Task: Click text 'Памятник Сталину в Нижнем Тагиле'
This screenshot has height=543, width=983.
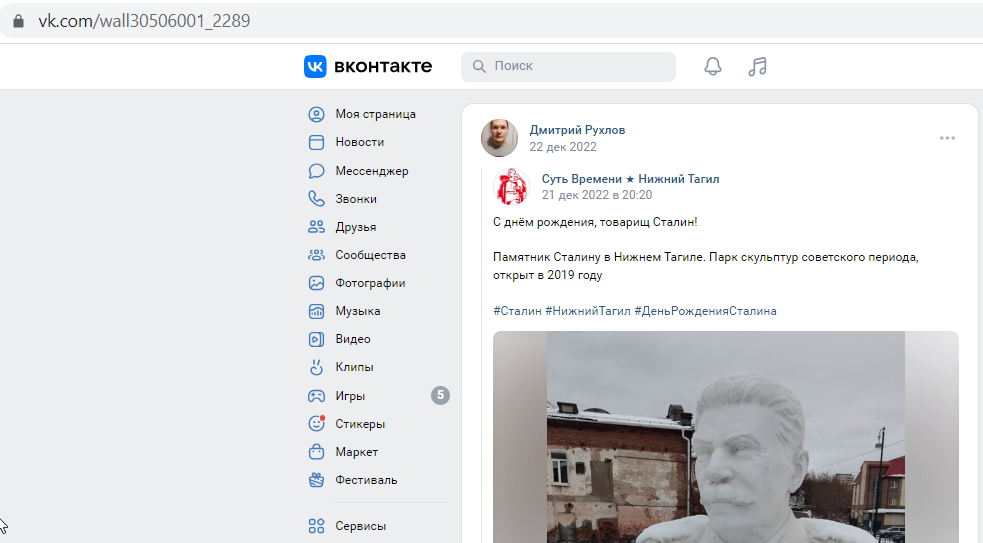Action: click(598, 257)
